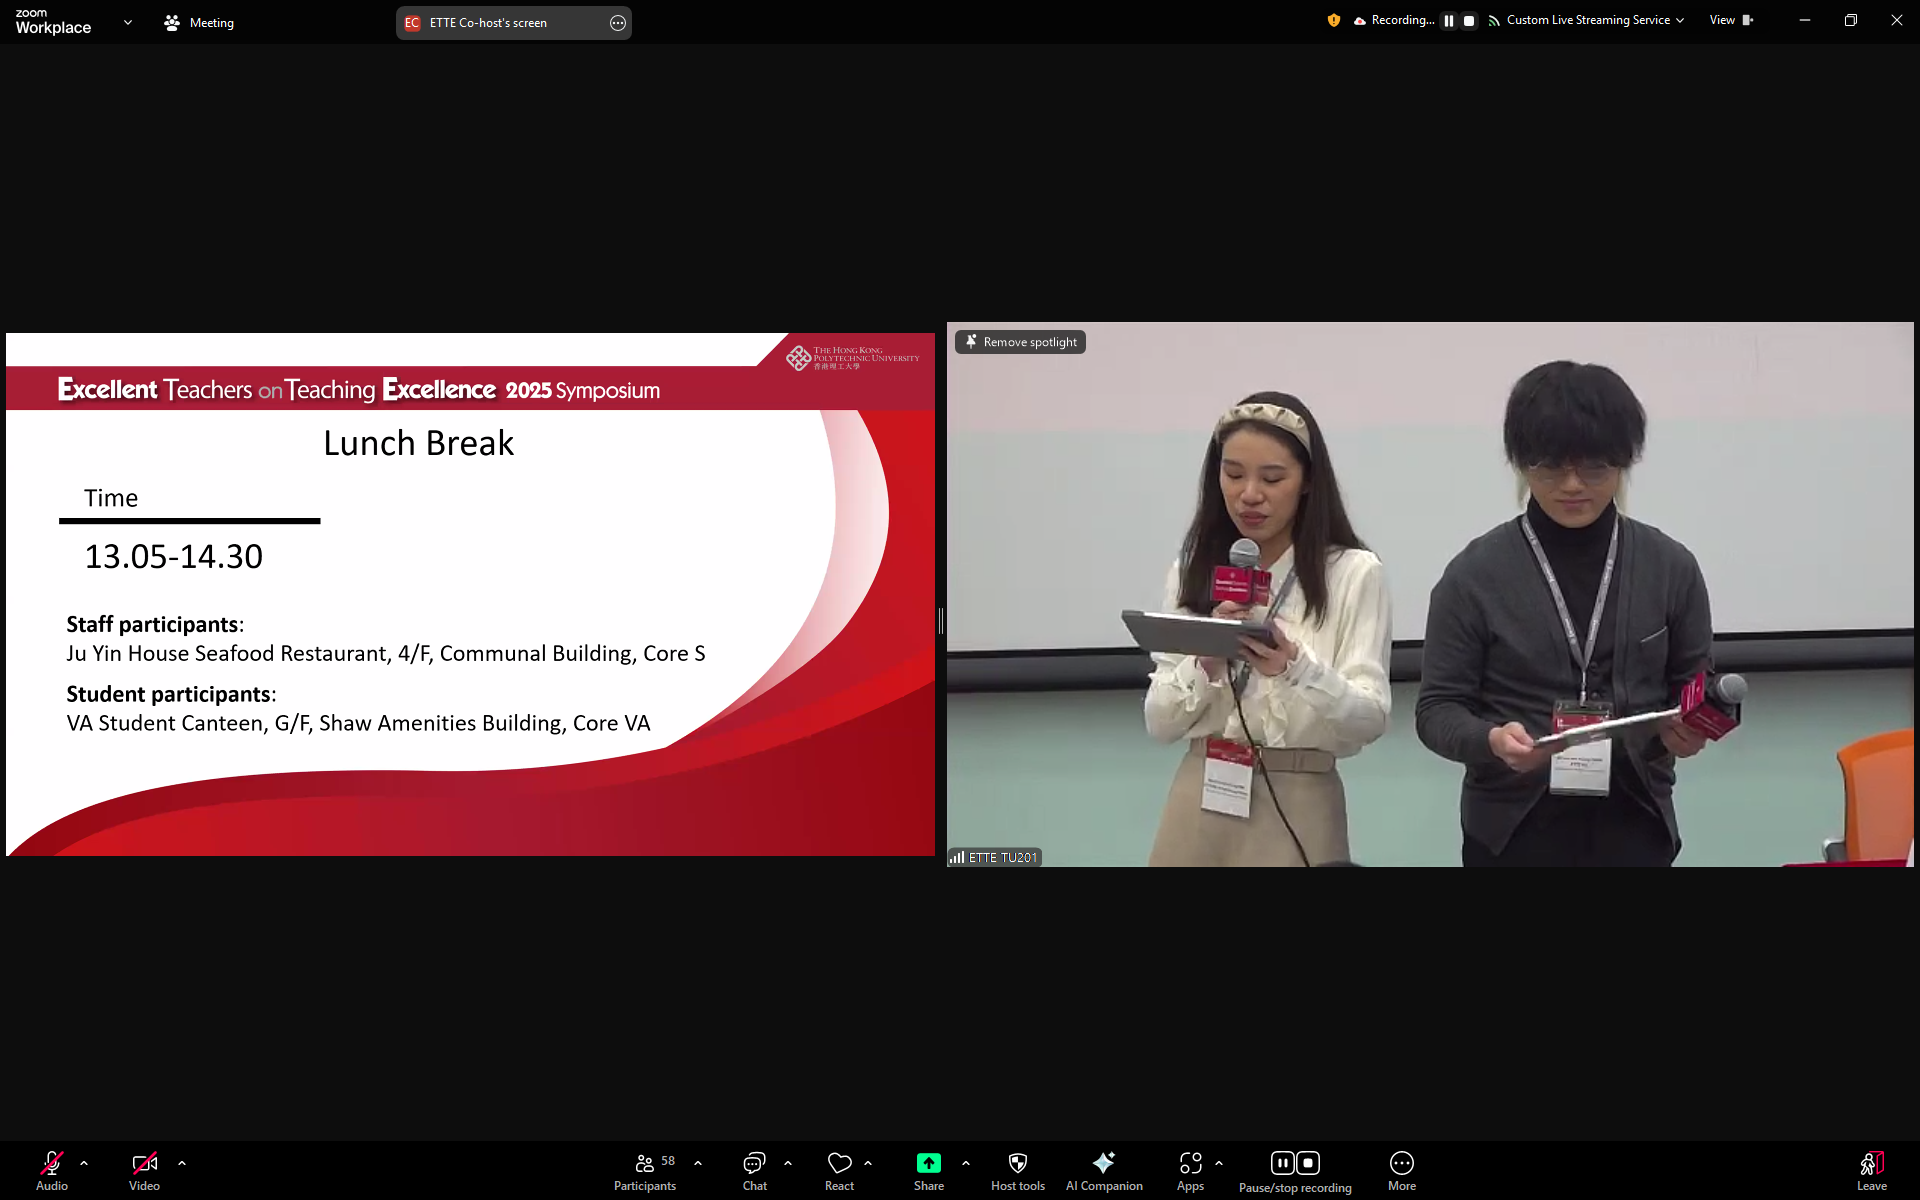Open ETTE Co-host's screen options ellipsis
This screenshot has height=1200, width=1920.
click(x=618, y=23)
